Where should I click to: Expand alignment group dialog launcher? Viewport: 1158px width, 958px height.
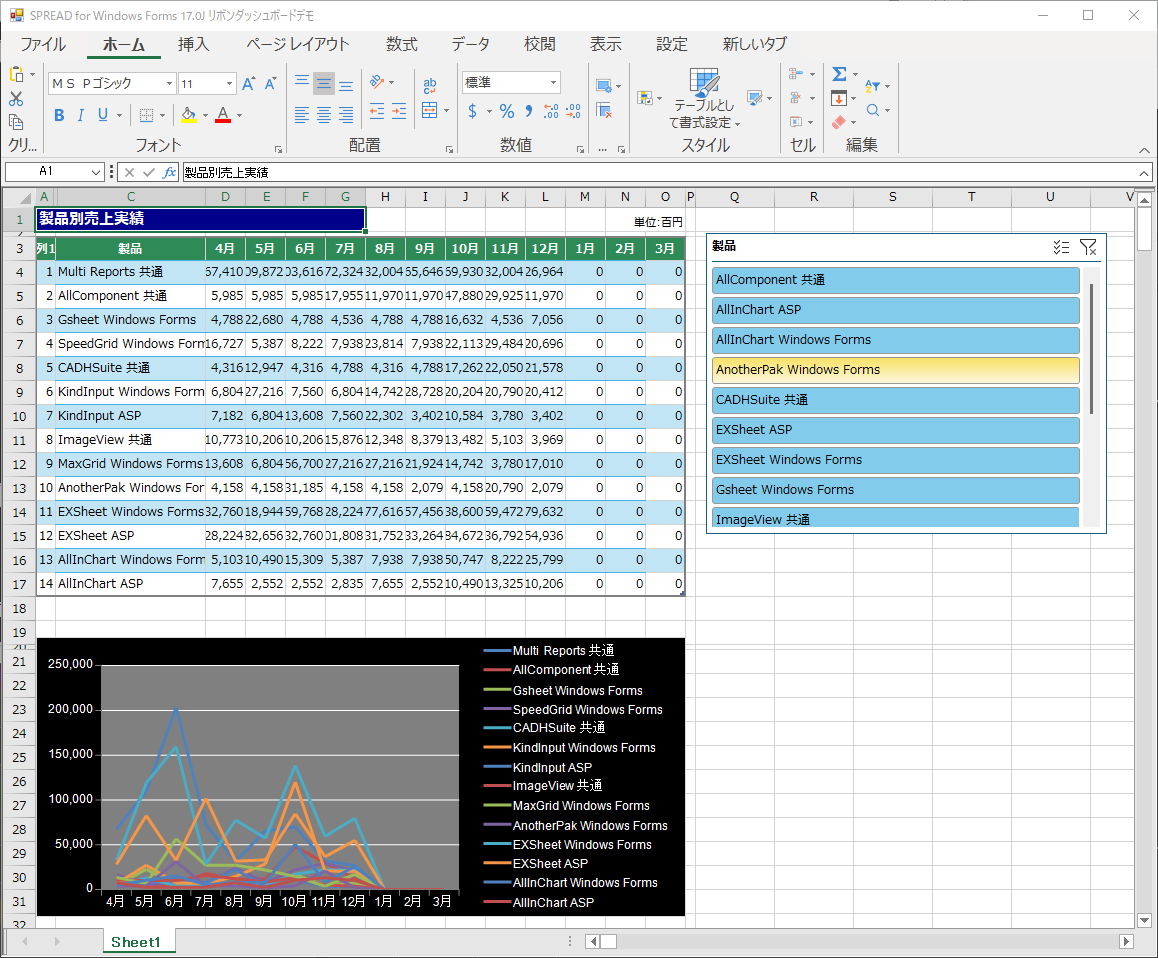coord(449,149)
